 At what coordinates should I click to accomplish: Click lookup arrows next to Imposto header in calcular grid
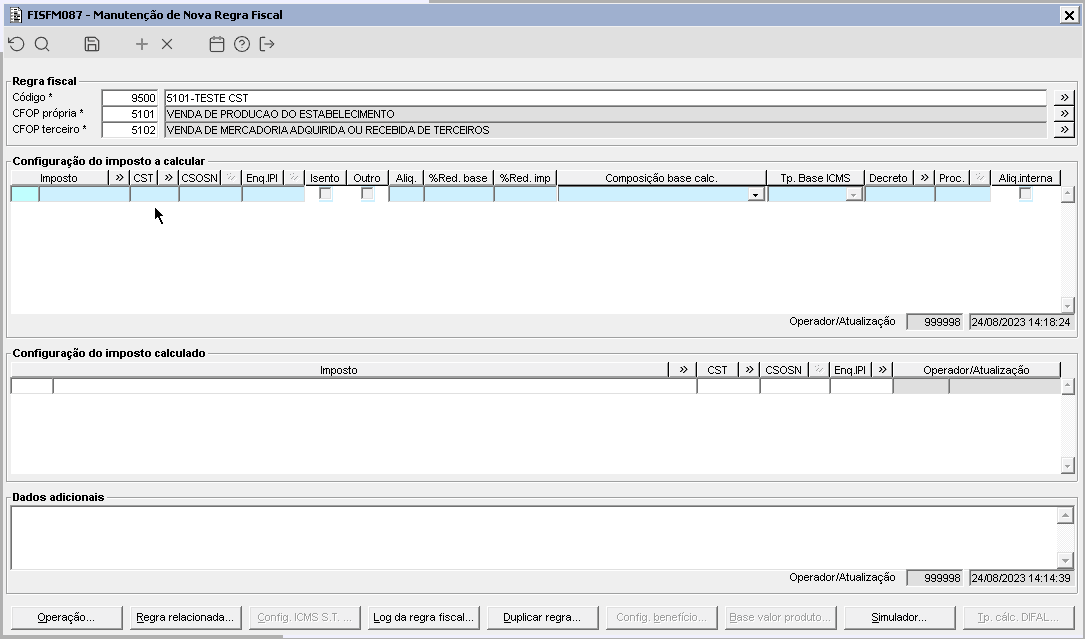[x=119, y=178]
